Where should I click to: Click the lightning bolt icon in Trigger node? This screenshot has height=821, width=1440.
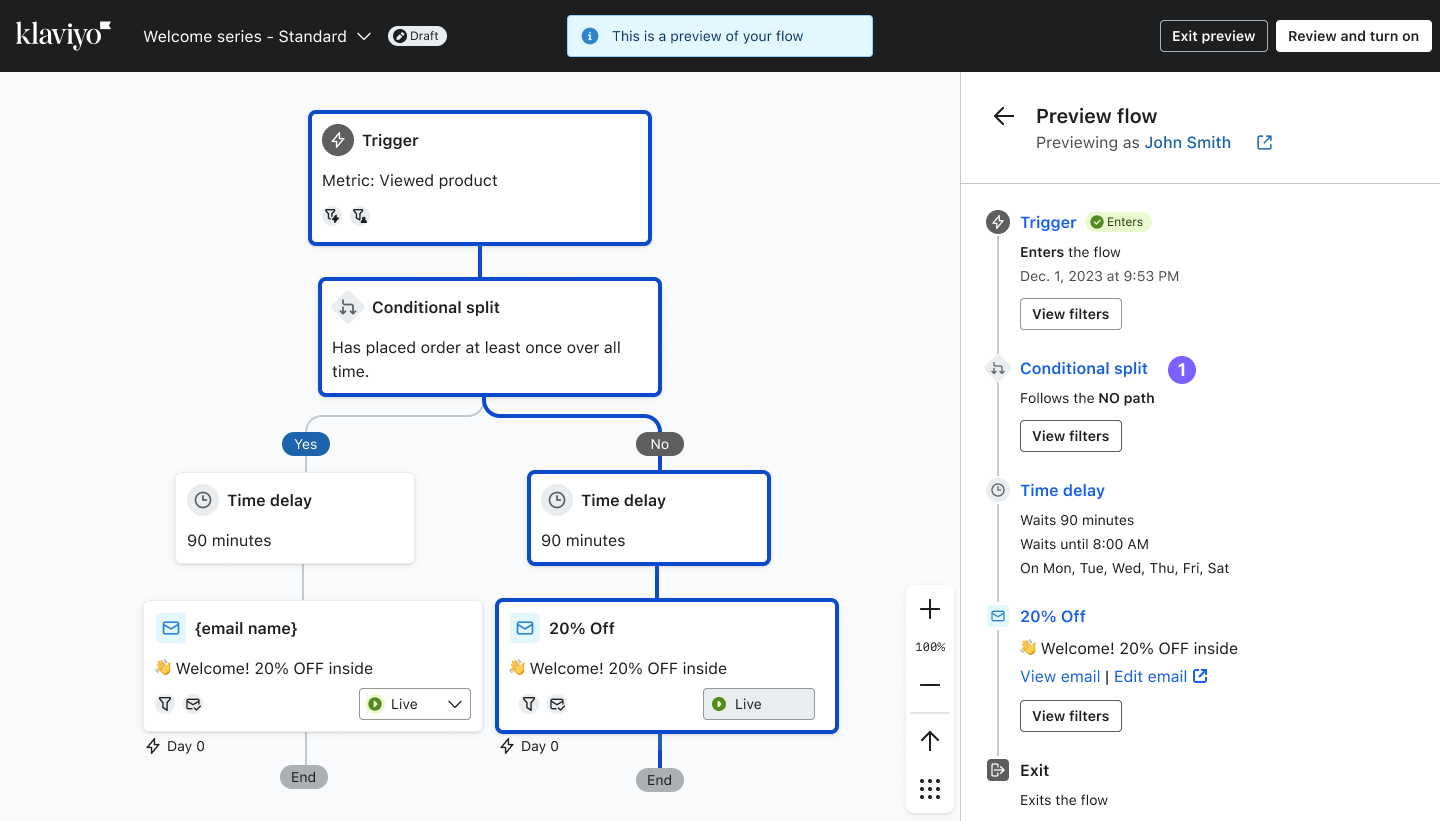[x=338, y=140]
